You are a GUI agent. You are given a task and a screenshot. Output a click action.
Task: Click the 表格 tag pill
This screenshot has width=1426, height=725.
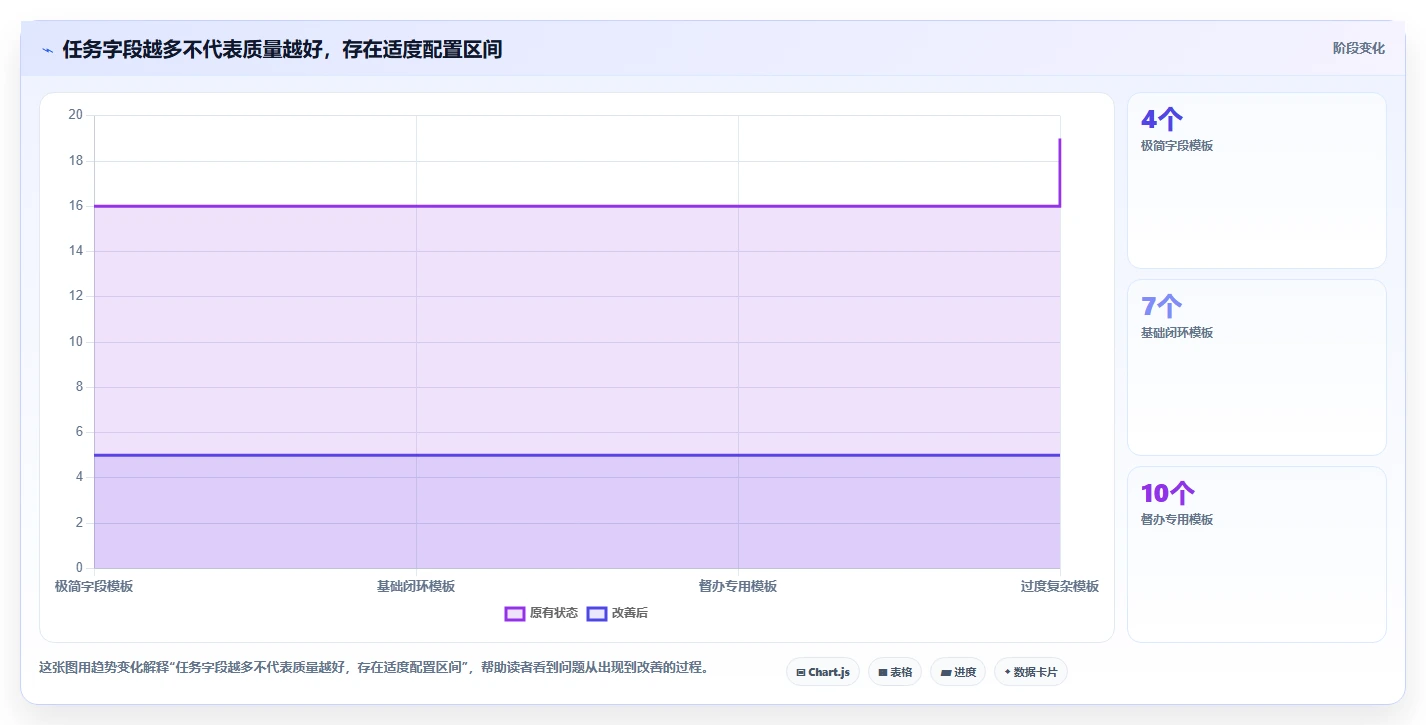pyautogui.click(x=895, y=672)
